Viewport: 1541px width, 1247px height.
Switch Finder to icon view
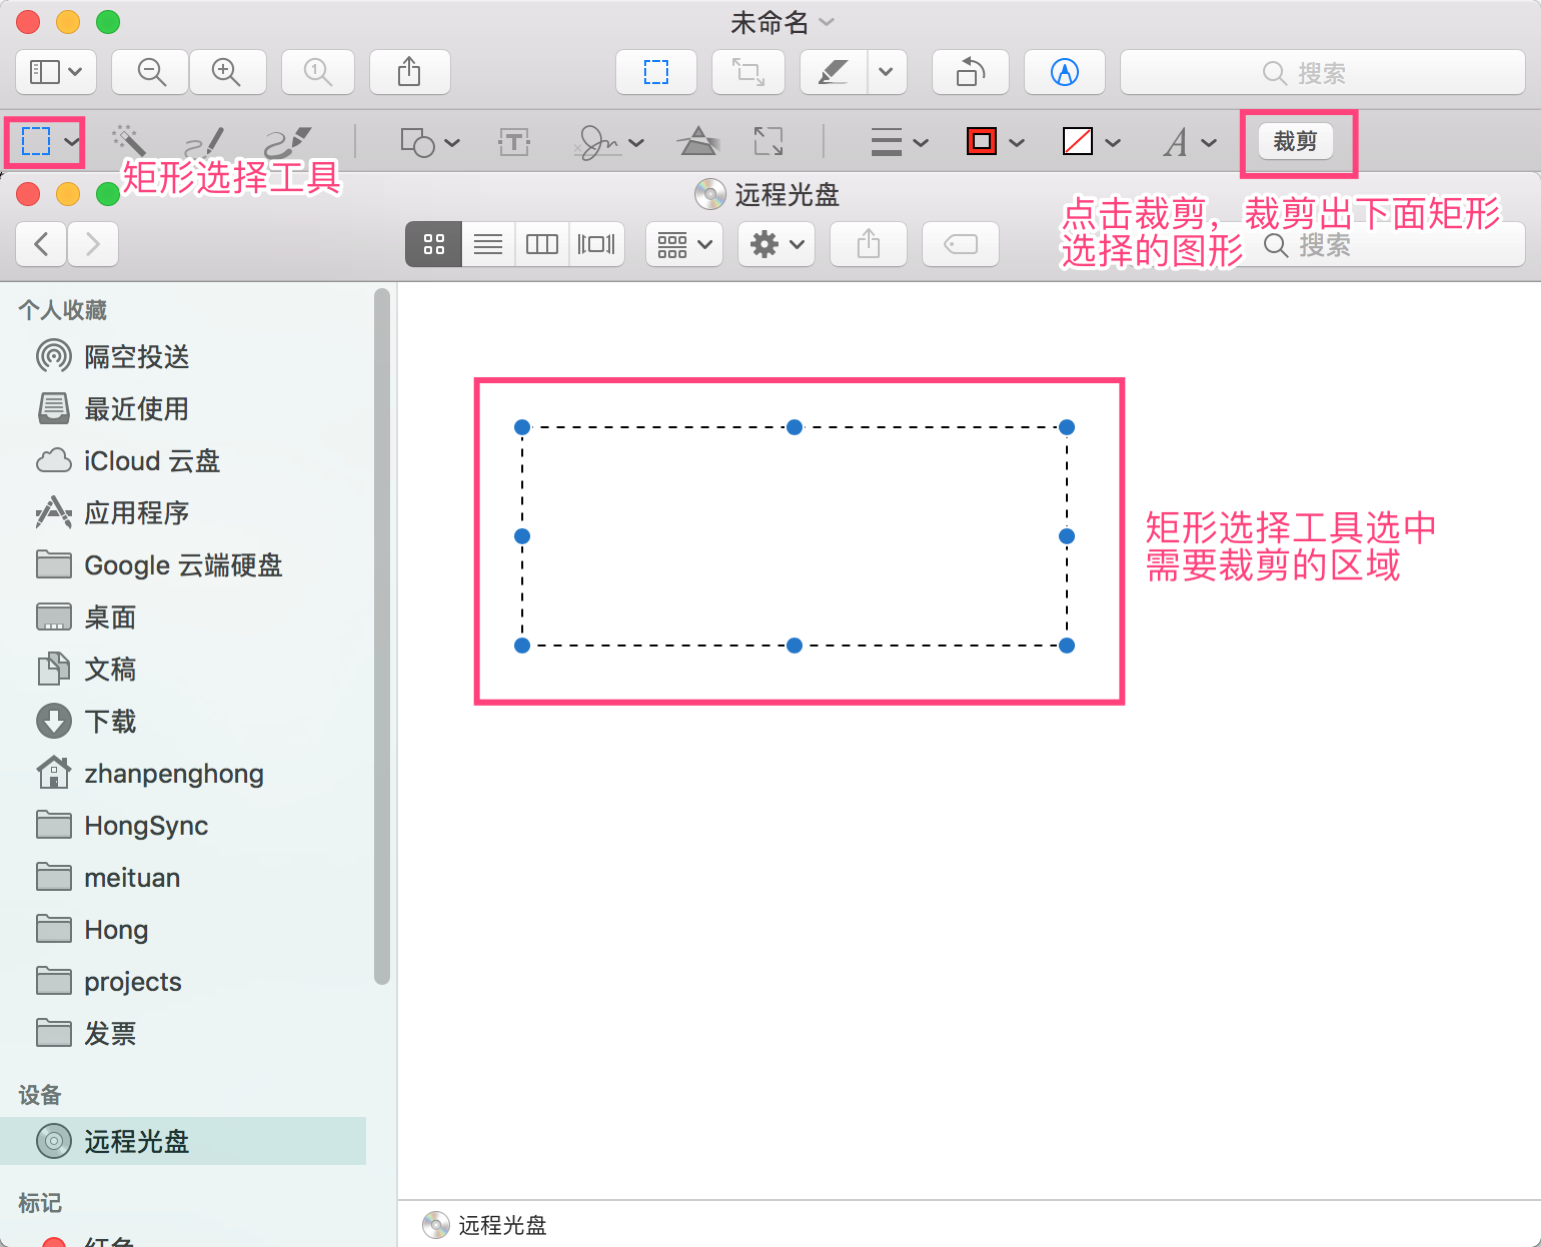tap(433, 244)
